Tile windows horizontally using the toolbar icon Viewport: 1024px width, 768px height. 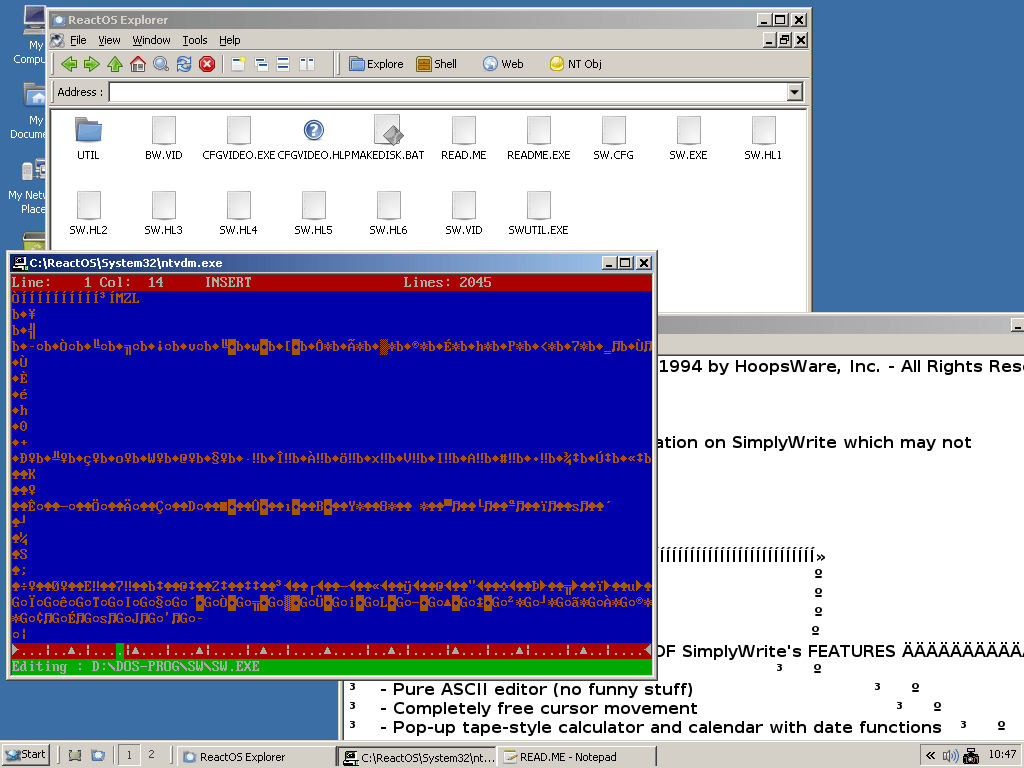pyautogui.click(x=283, y=64)
